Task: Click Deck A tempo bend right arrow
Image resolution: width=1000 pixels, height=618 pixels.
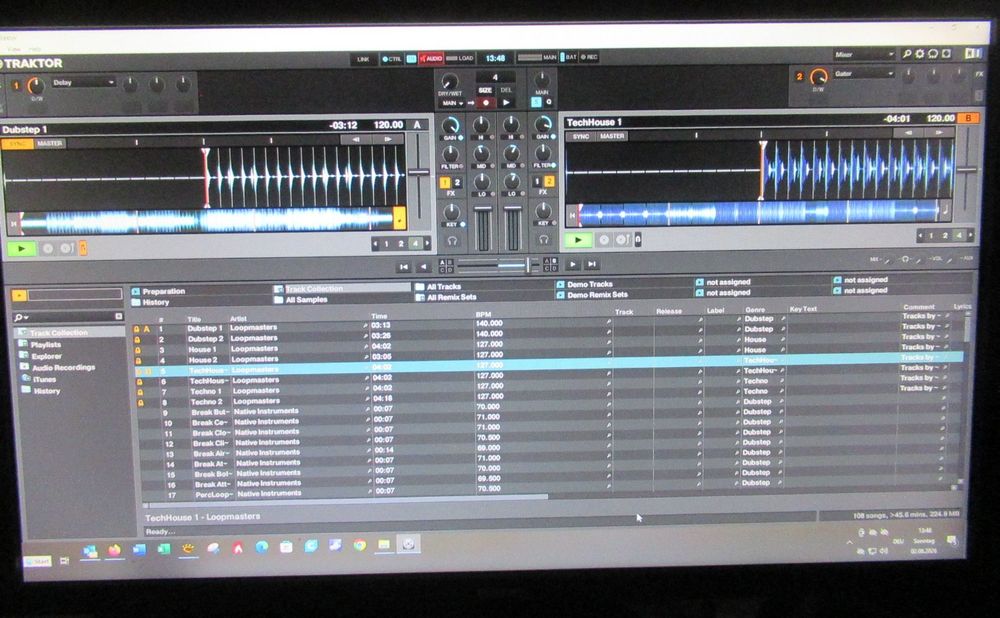Action: tap(387, 139)
